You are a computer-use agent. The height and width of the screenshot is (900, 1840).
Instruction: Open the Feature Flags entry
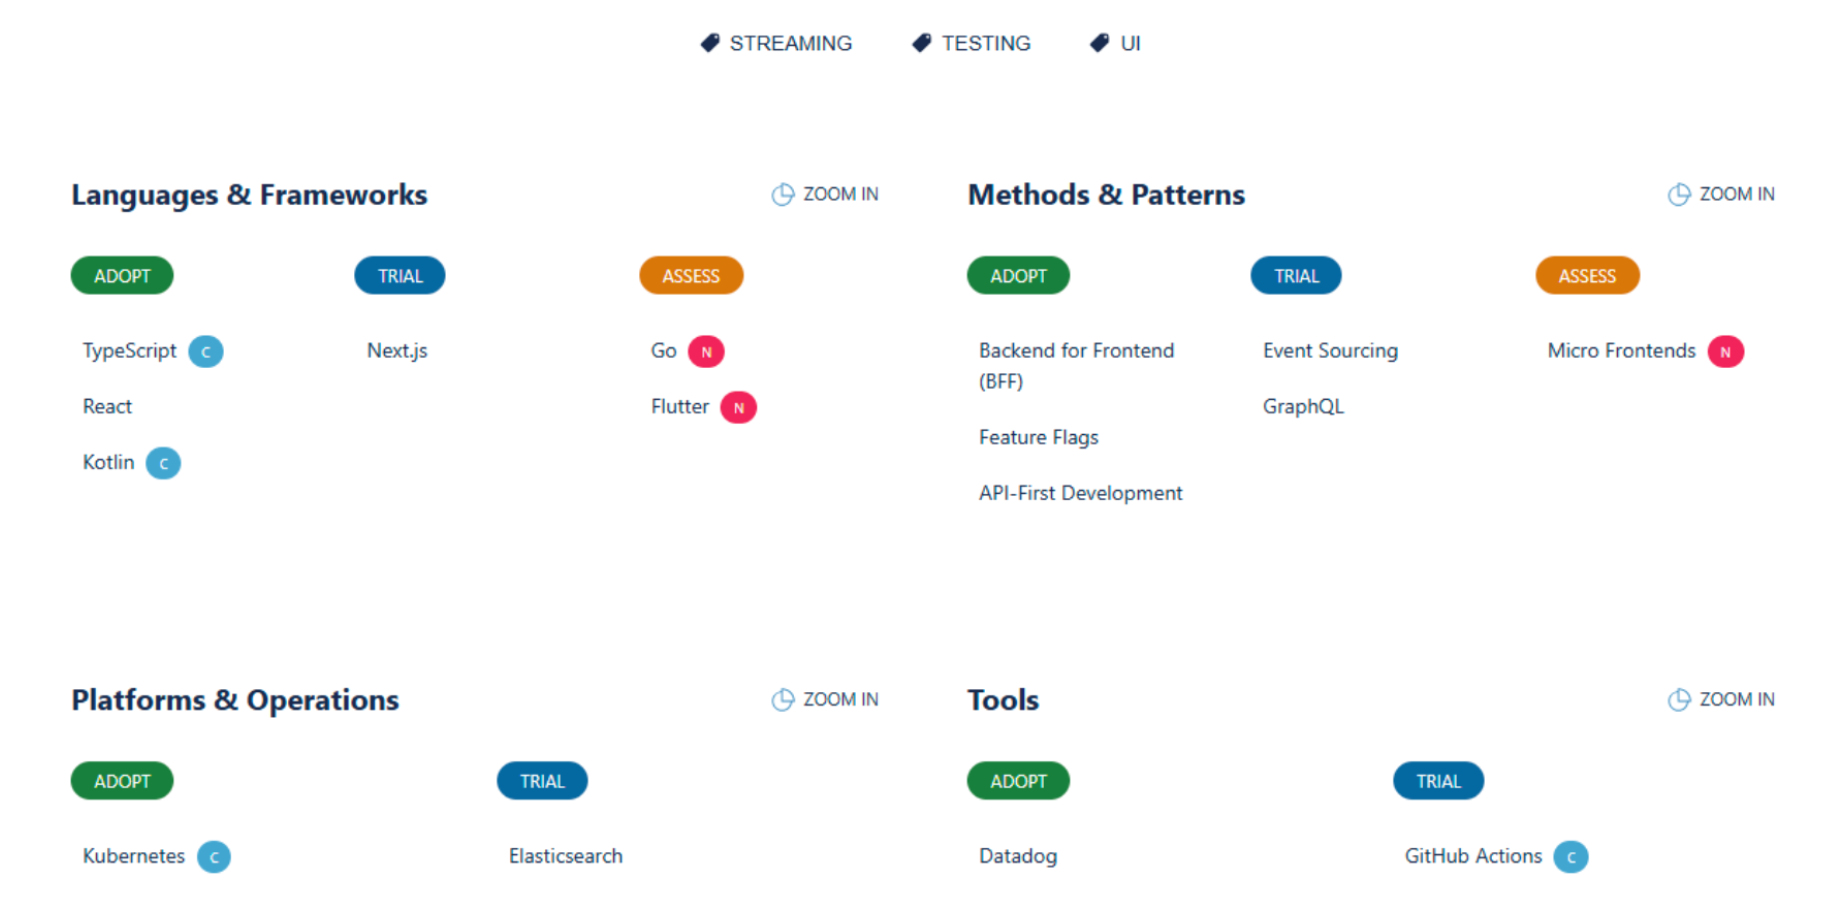coord(1038,437)
